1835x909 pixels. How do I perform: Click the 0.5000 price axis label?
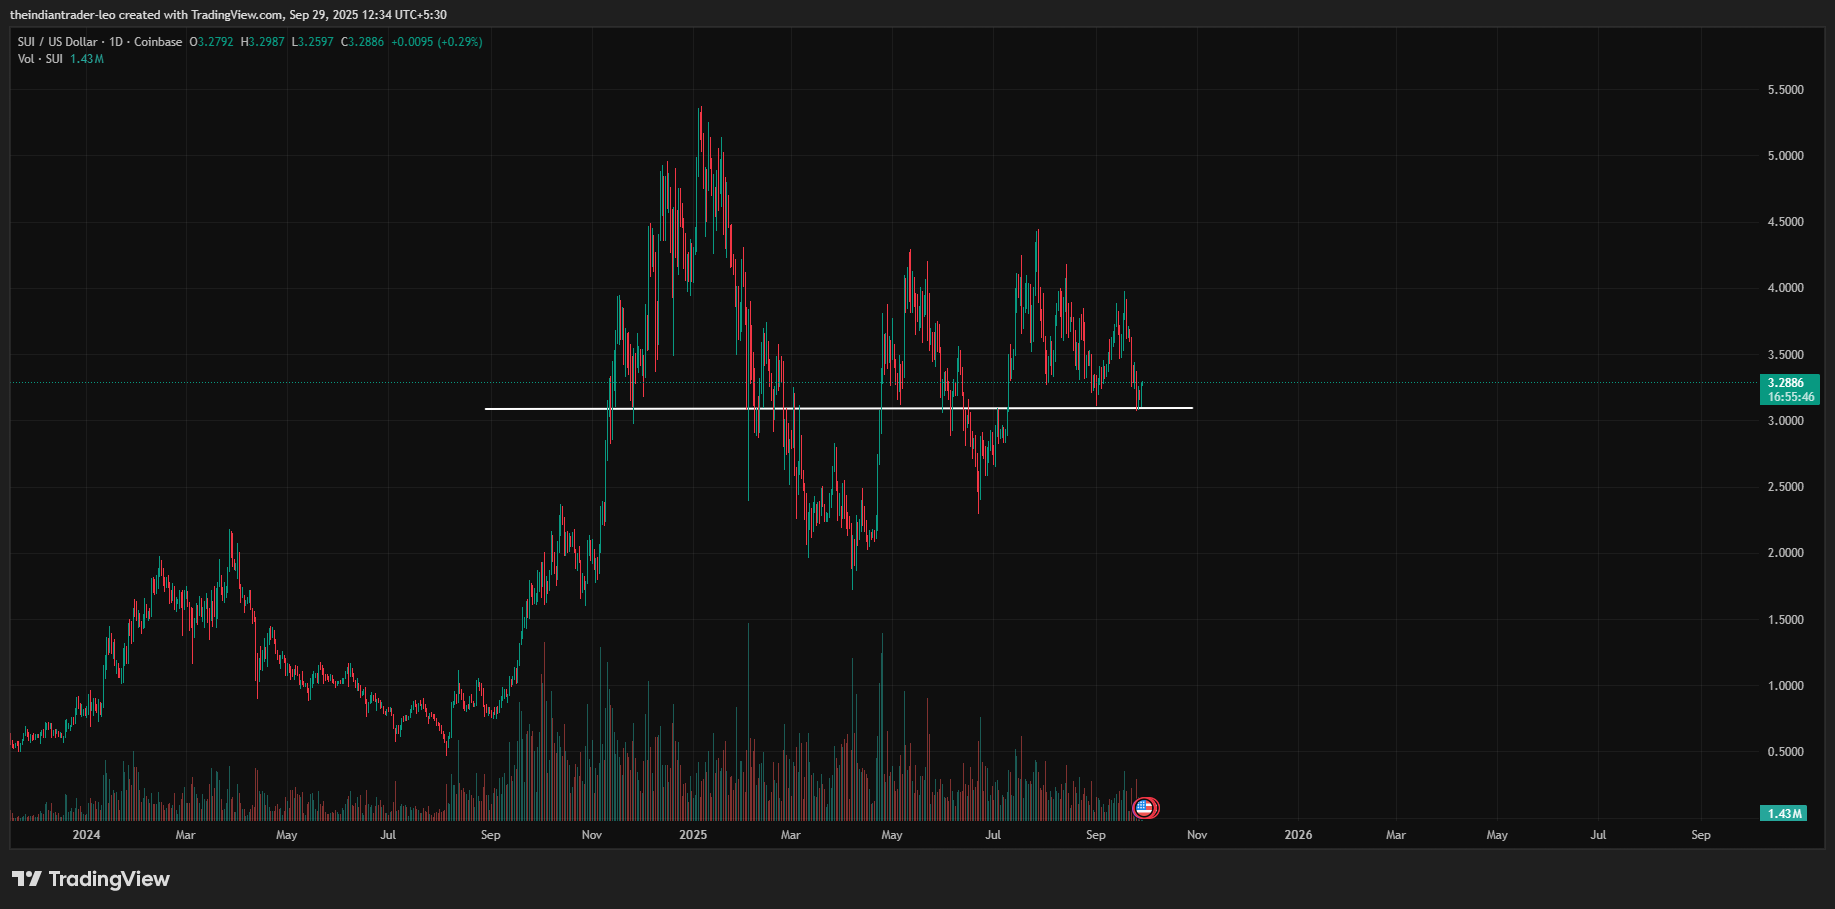1785,752
